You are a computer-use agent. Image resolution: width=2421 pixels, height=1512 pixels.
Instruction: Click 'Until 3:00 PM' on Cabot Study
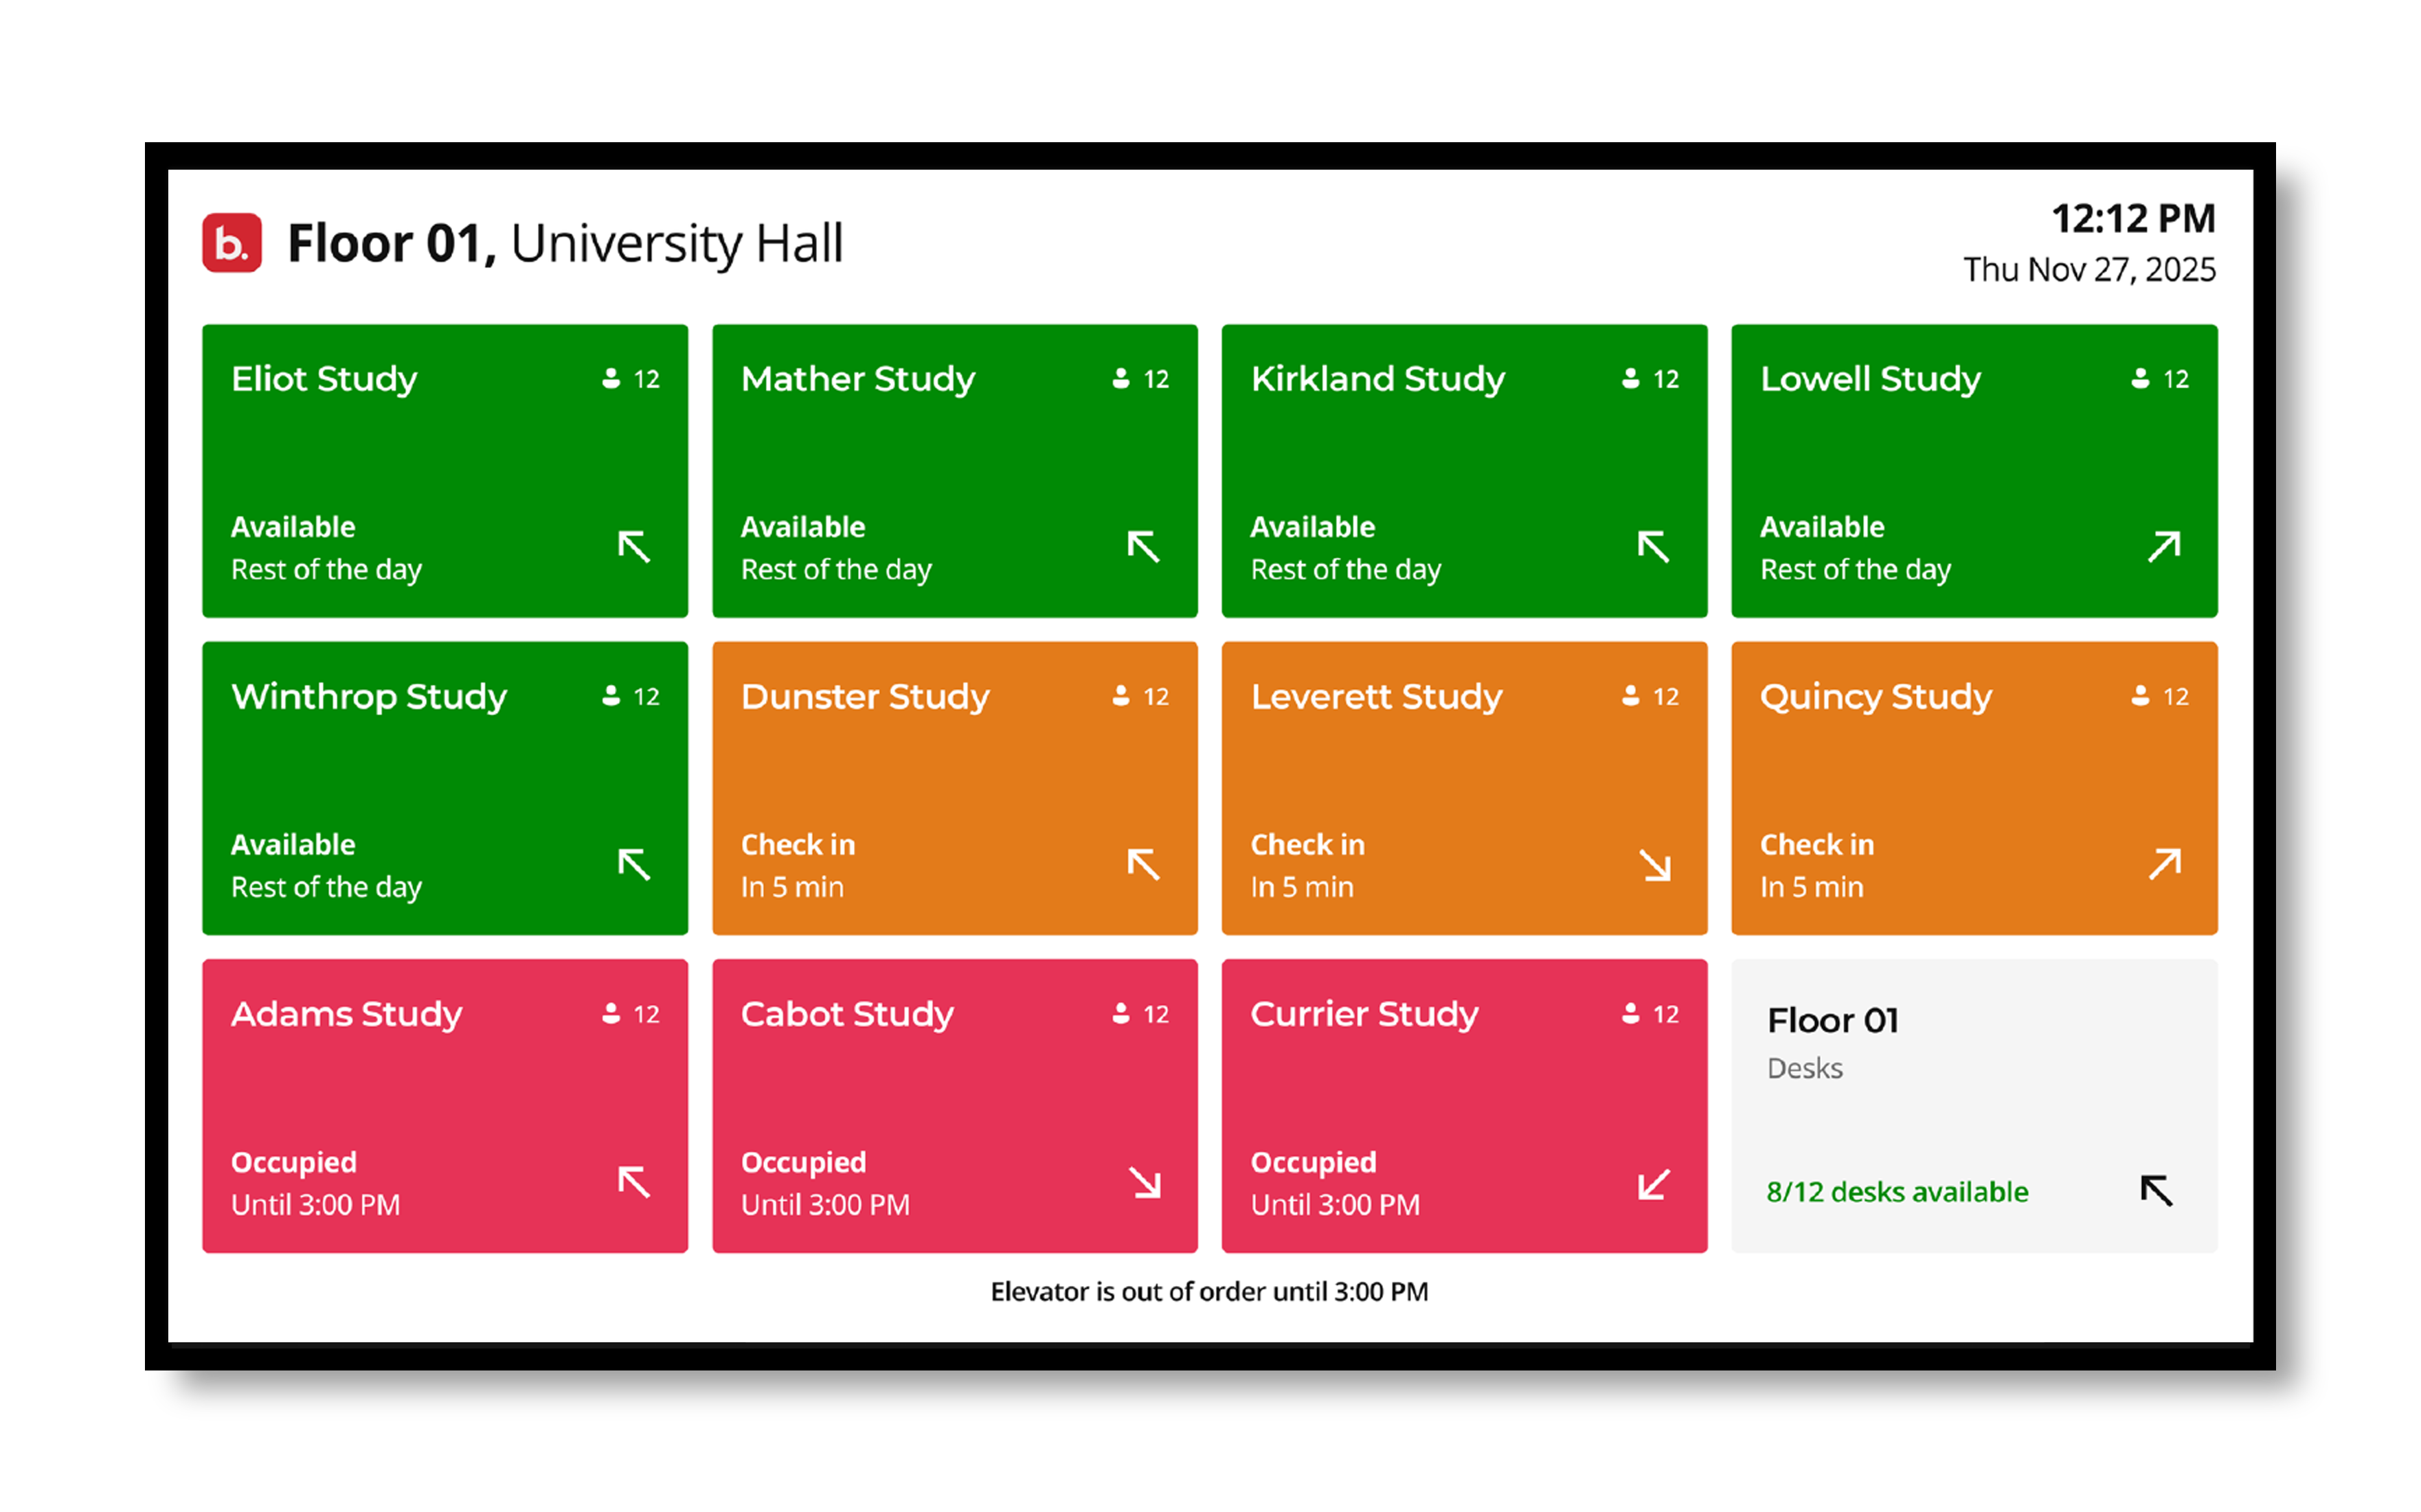click(825, 1205)
